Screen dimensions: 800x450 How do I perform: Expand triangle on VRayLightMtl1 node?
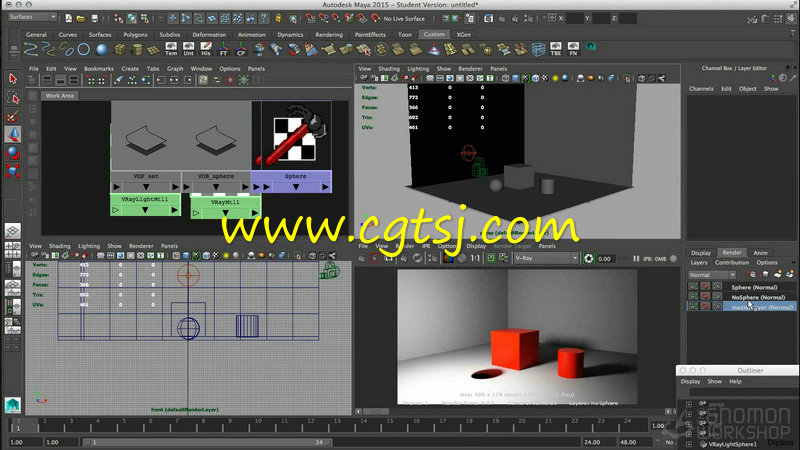coord(145,210)
